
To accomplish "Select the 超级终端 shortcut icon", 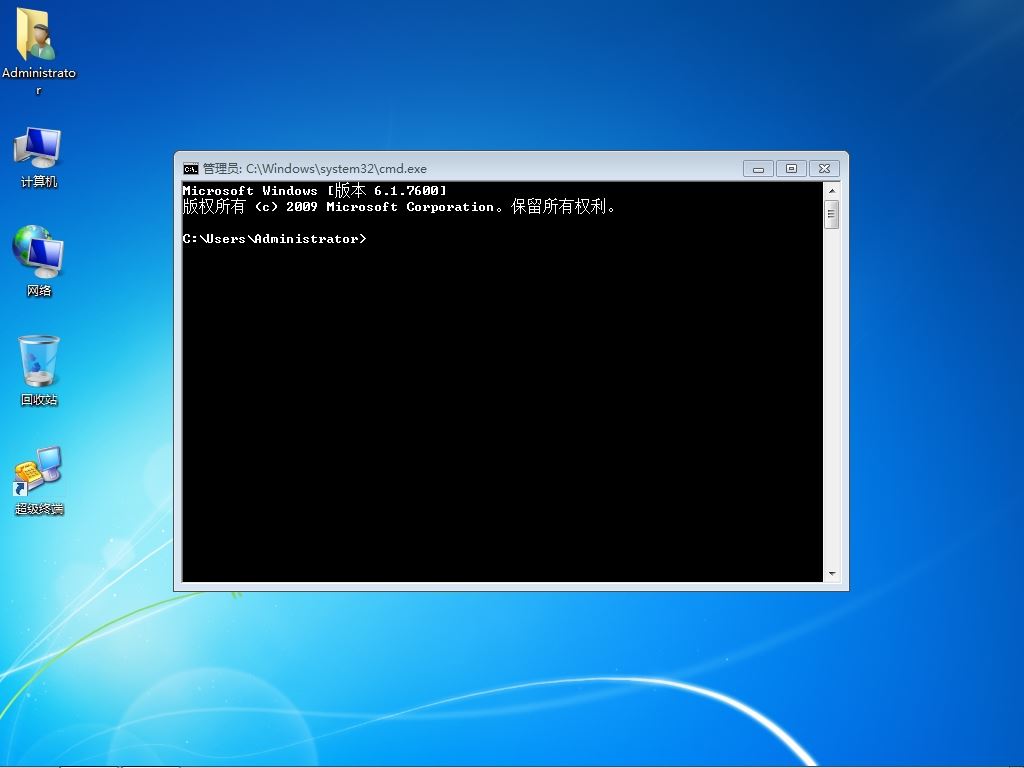I will [39, 481].
